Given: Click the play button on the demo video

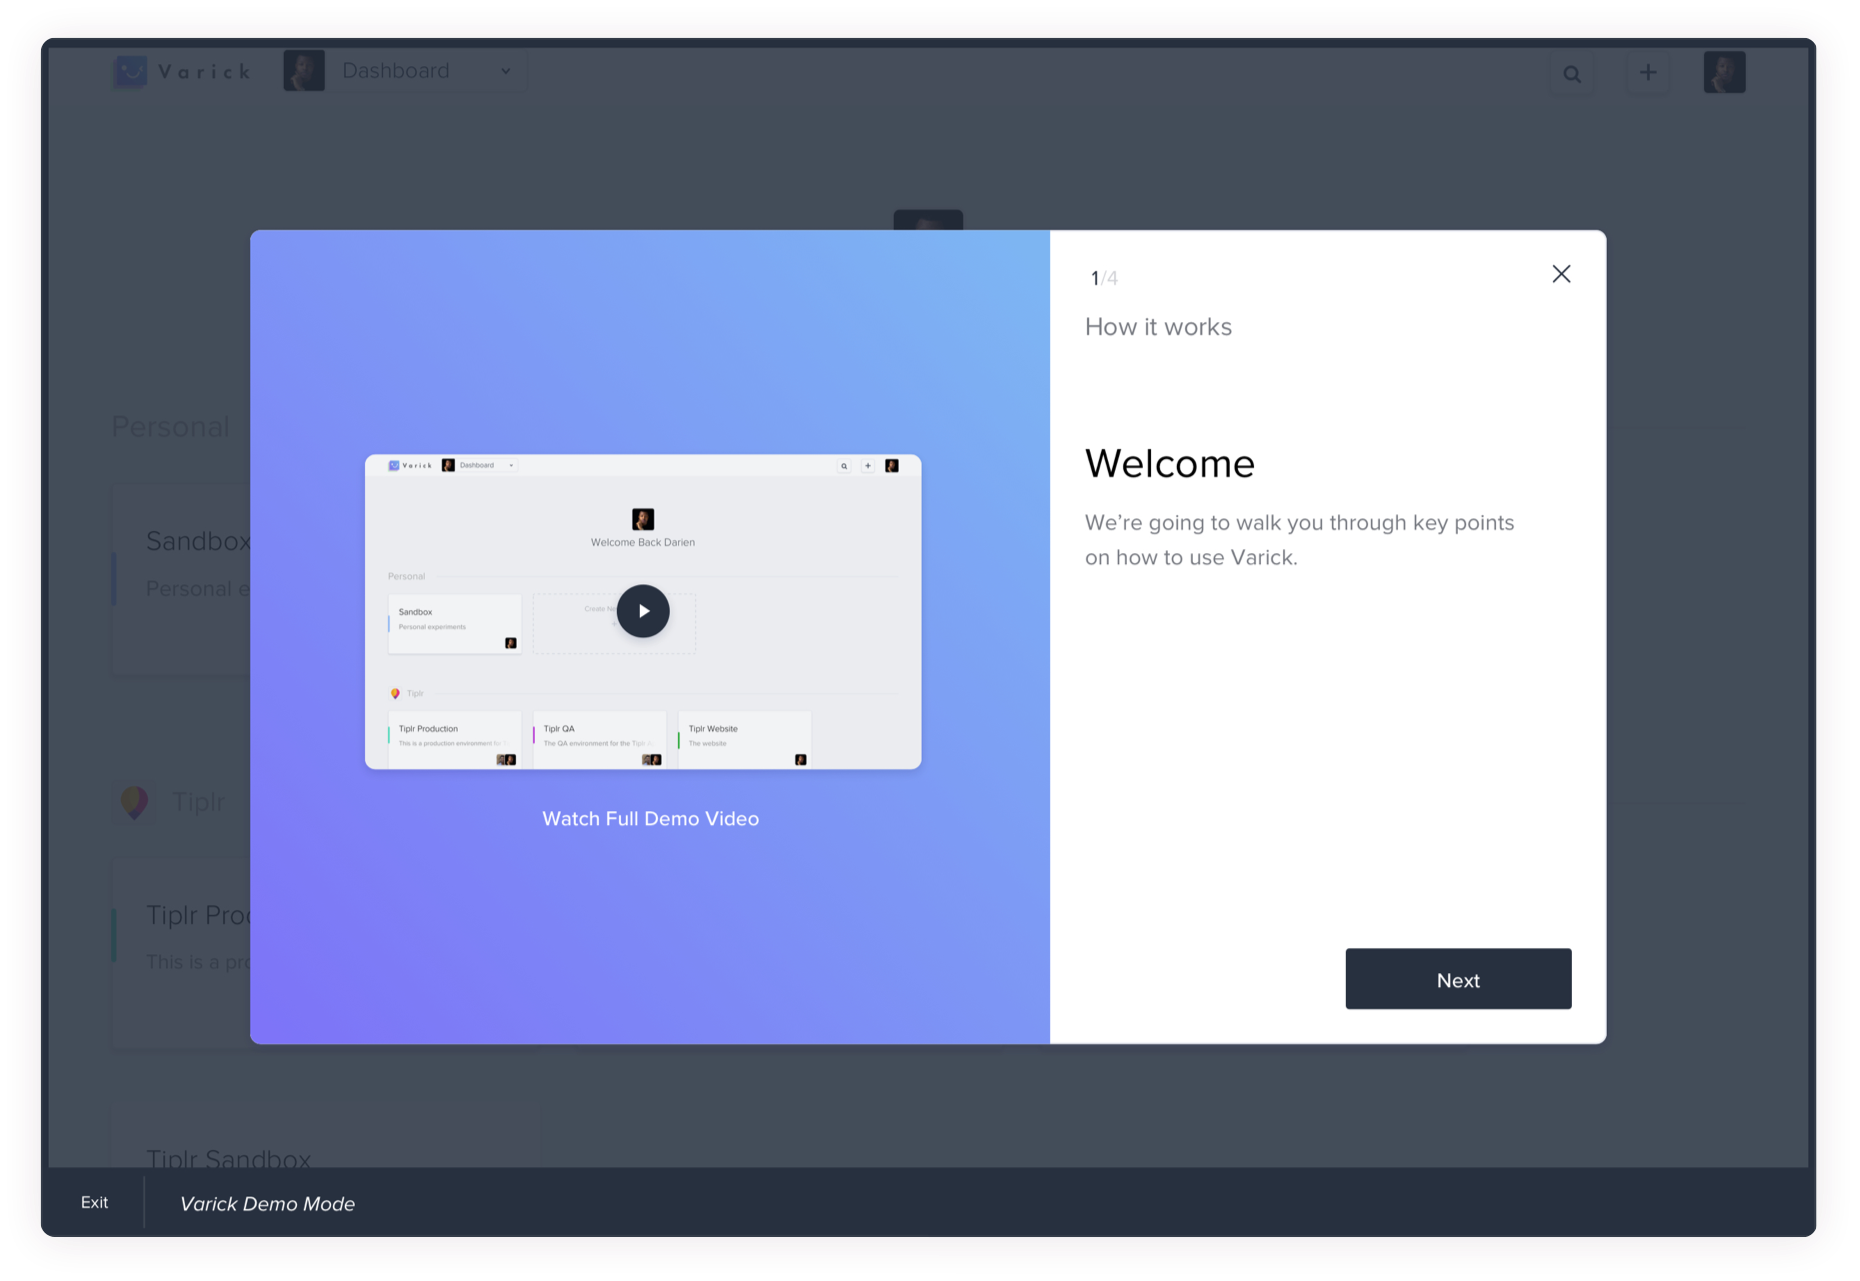Looking at the screenshot, I should [x=643, y=611].
